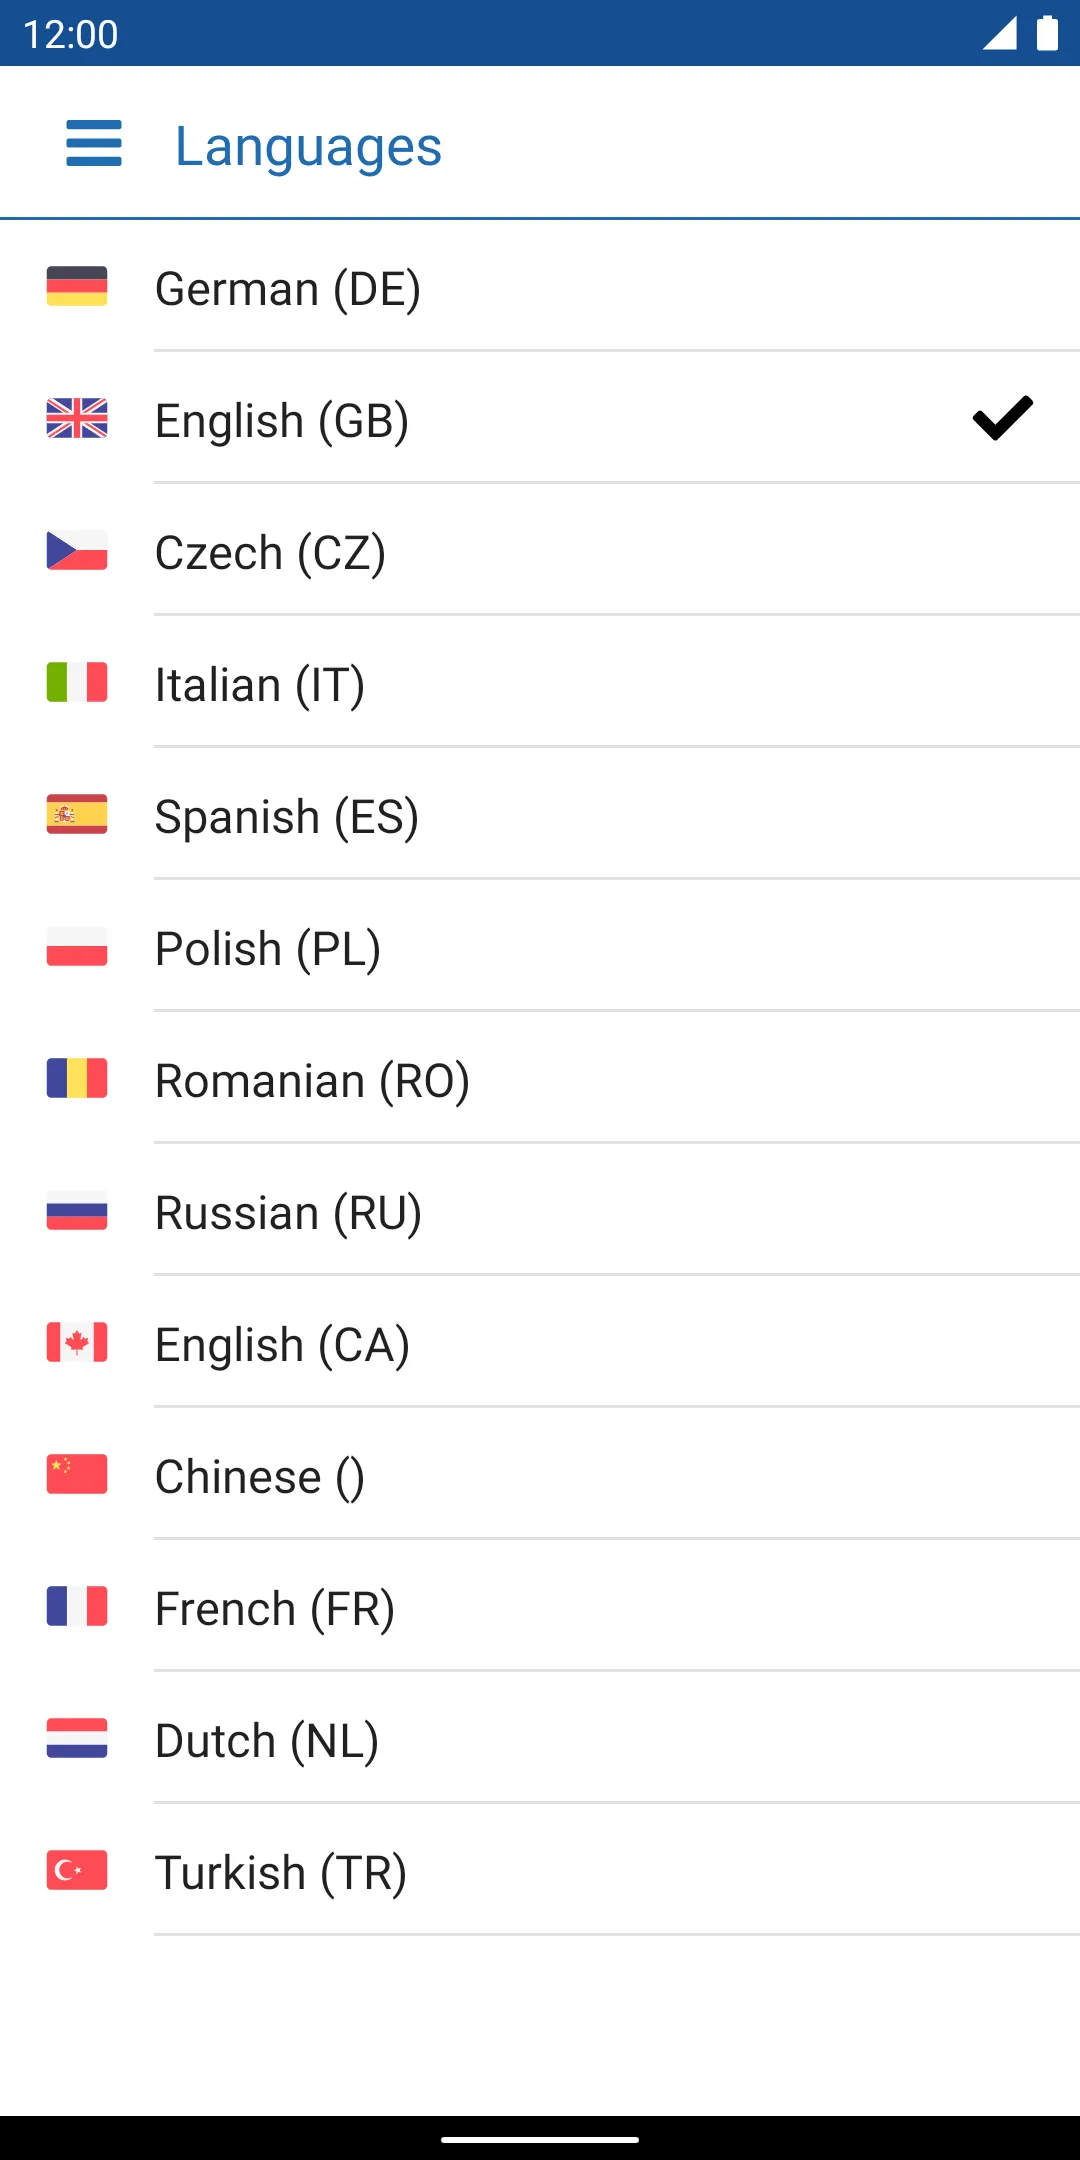Tap the Spanish flag icon
1080x2160 pixels.
[77, 815]
